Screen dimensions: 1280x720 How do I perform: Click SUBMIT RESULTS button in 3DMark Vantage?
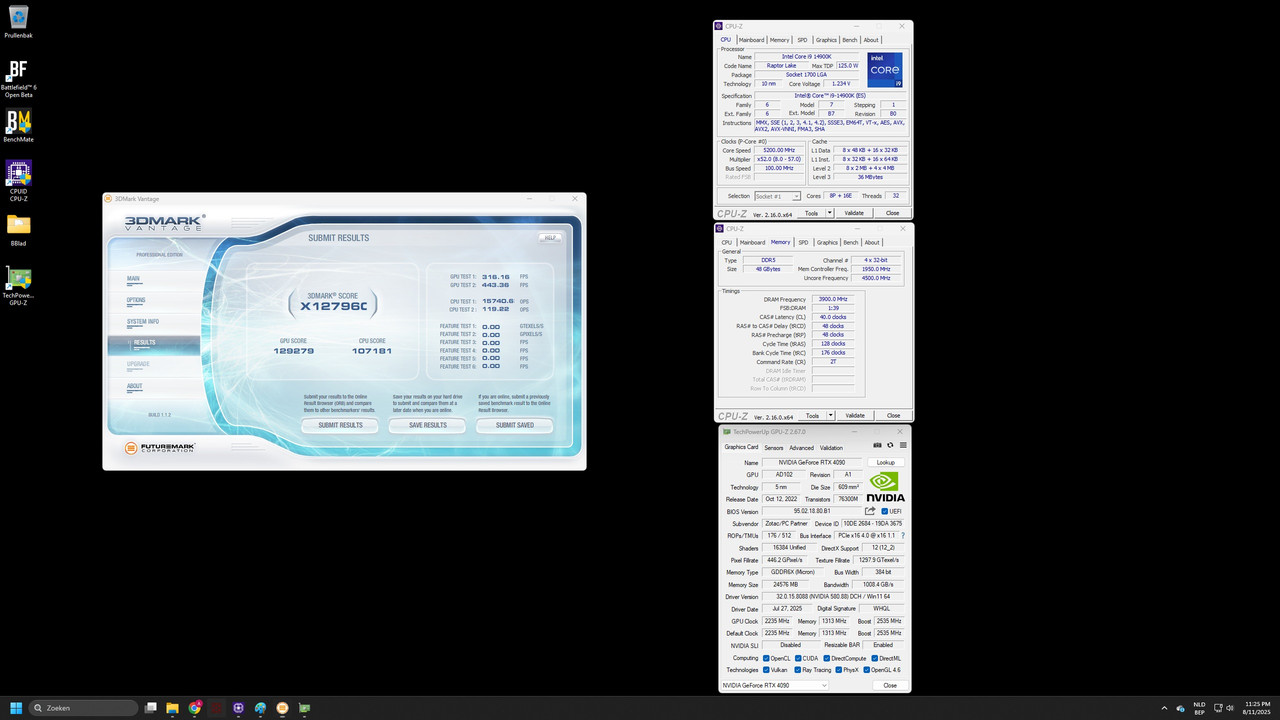(x=340, y=425)
